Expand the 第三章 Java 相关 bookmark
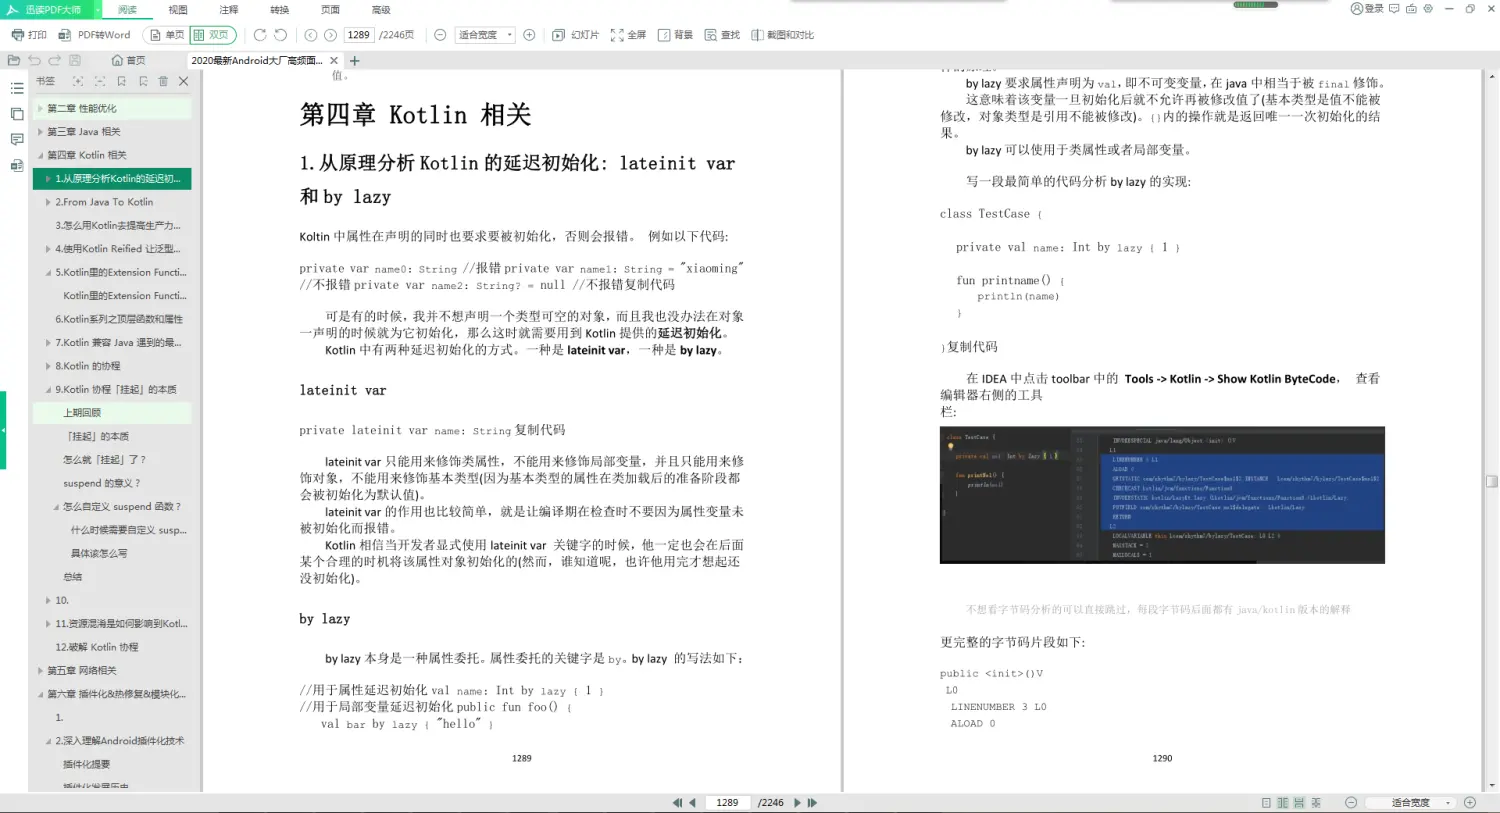The height and width of the screenshot is (813, 1500). pos(41,131)
